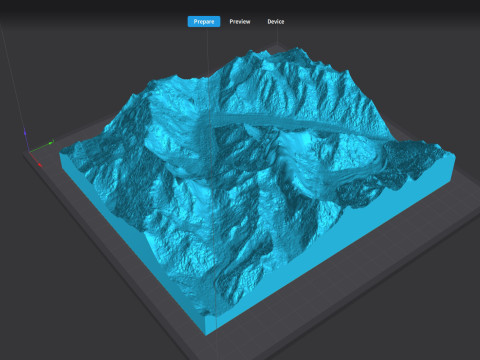Switch to the Prepare tab
Viewport: 480px width, 360px height.
(x=204, y=22)
